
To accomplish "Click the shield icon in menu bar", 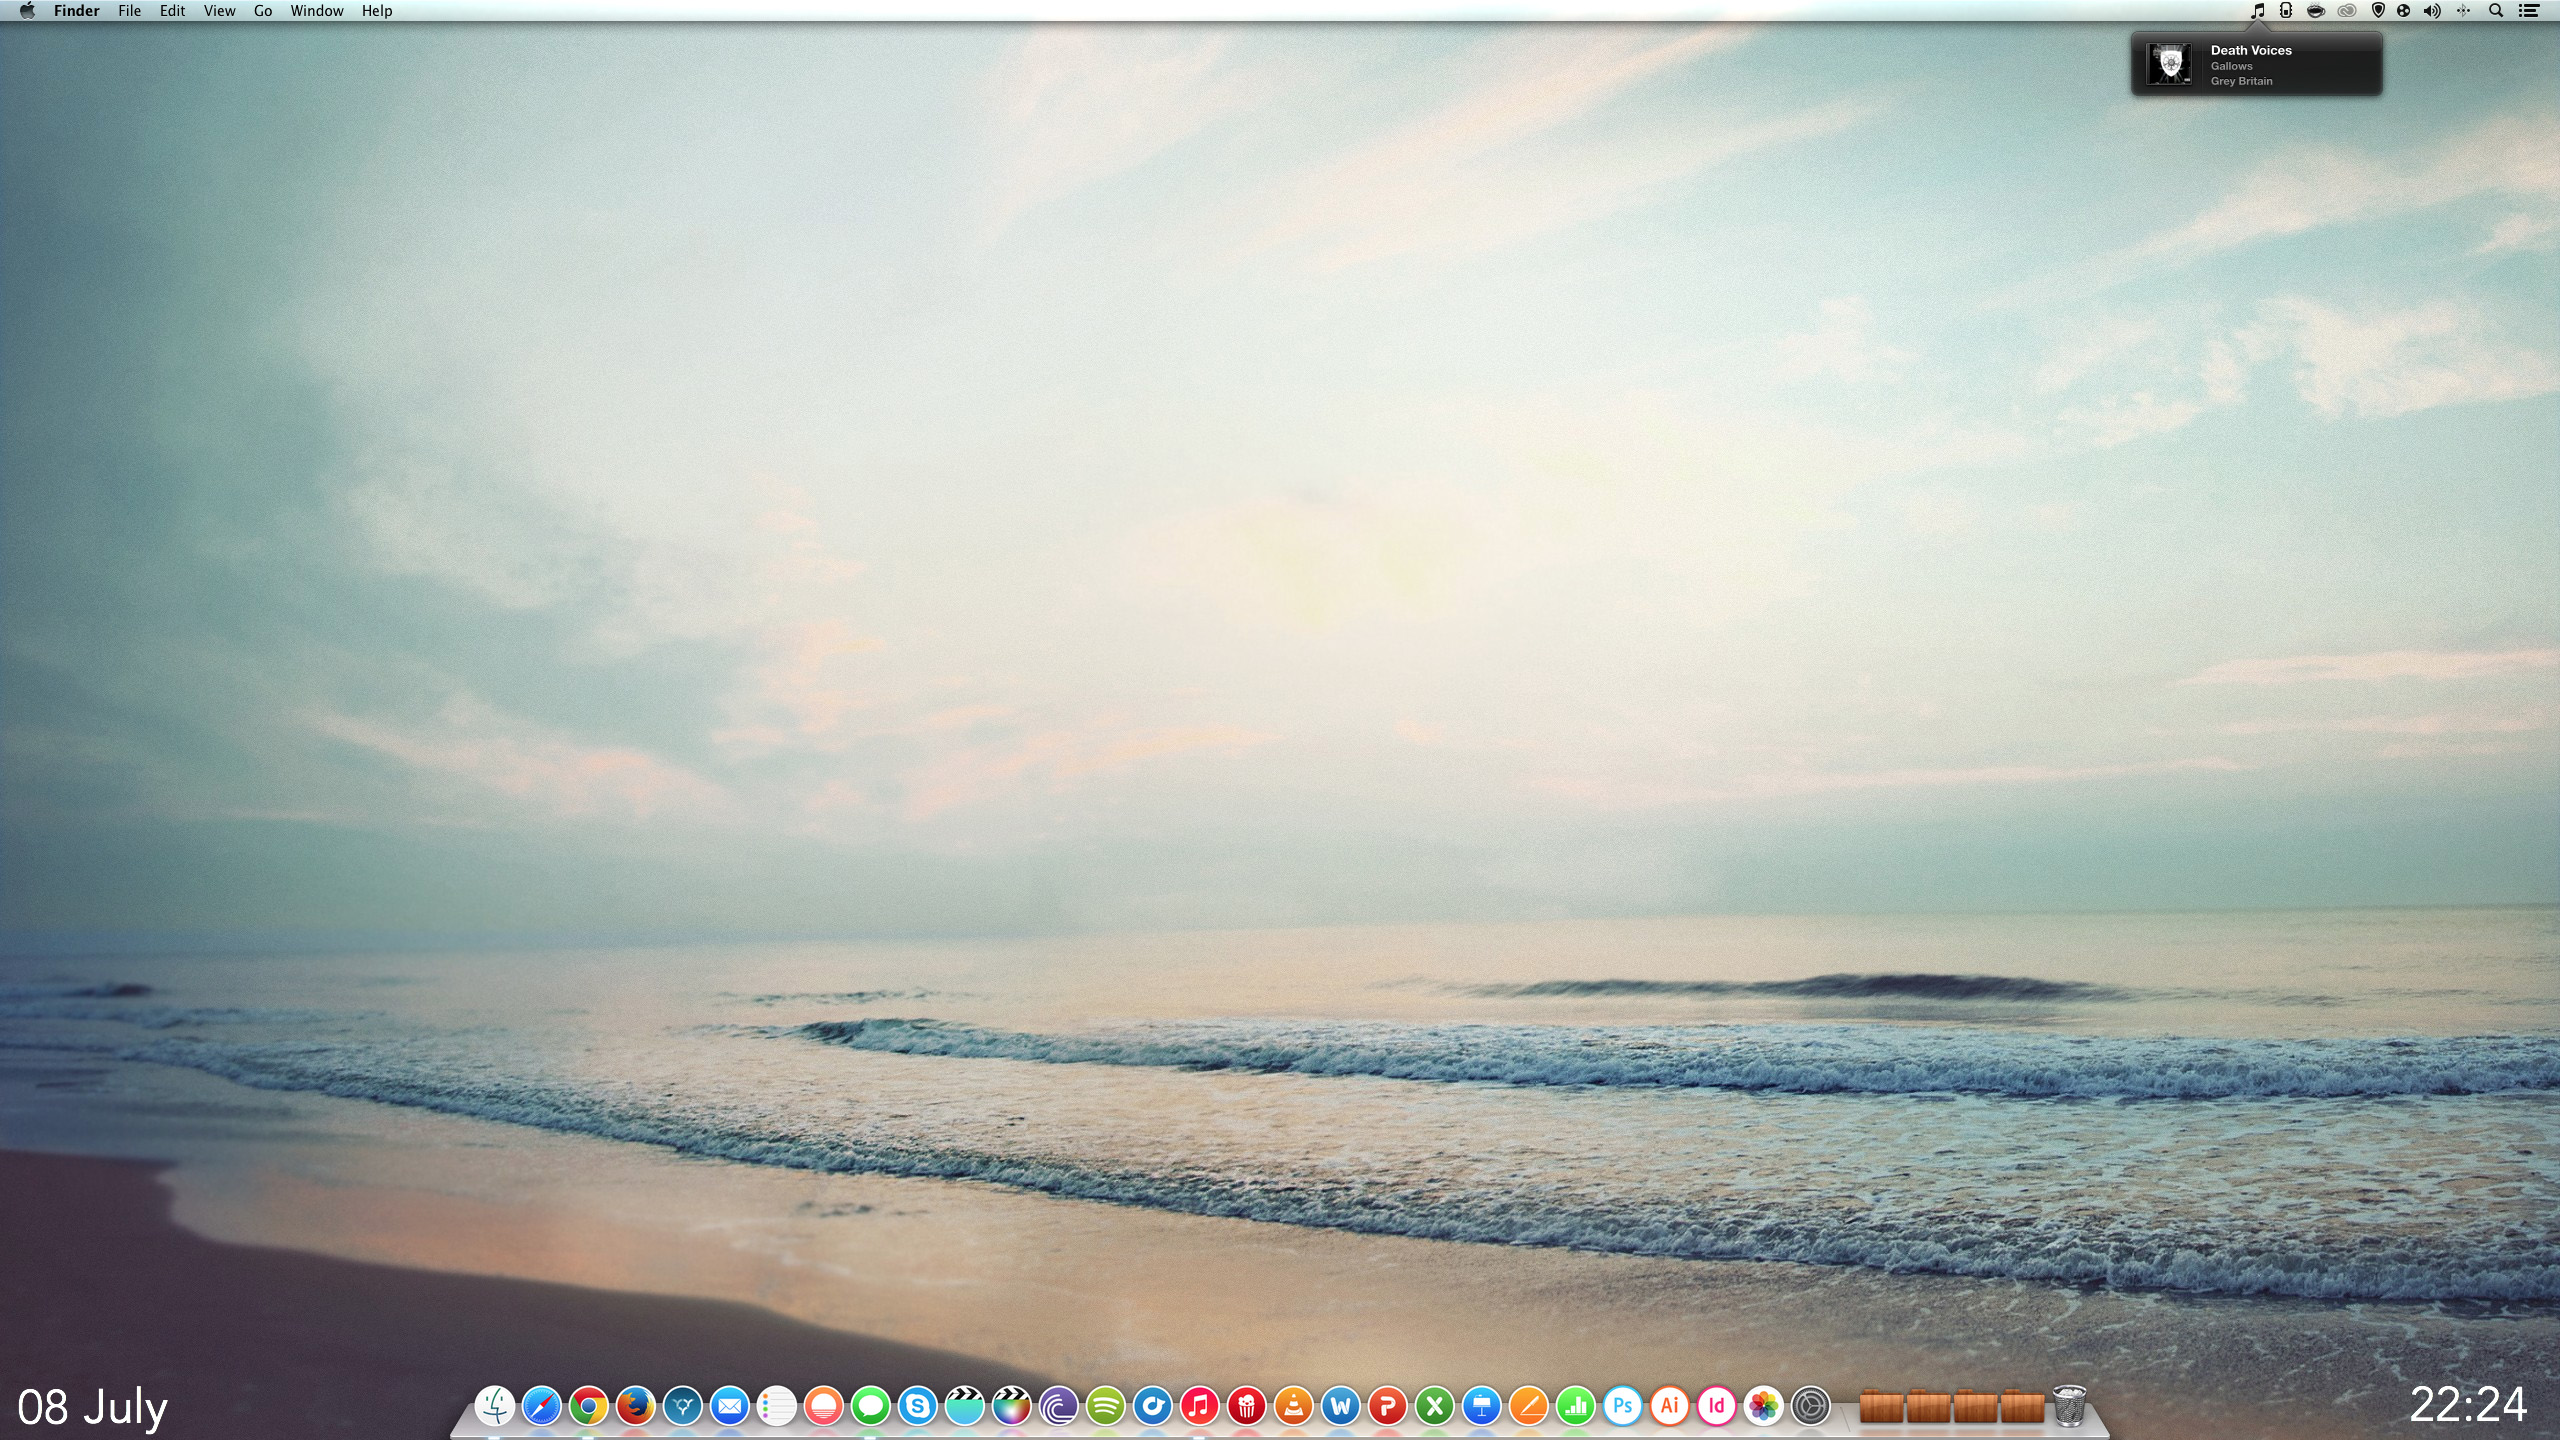I will tap(2378, 11).
